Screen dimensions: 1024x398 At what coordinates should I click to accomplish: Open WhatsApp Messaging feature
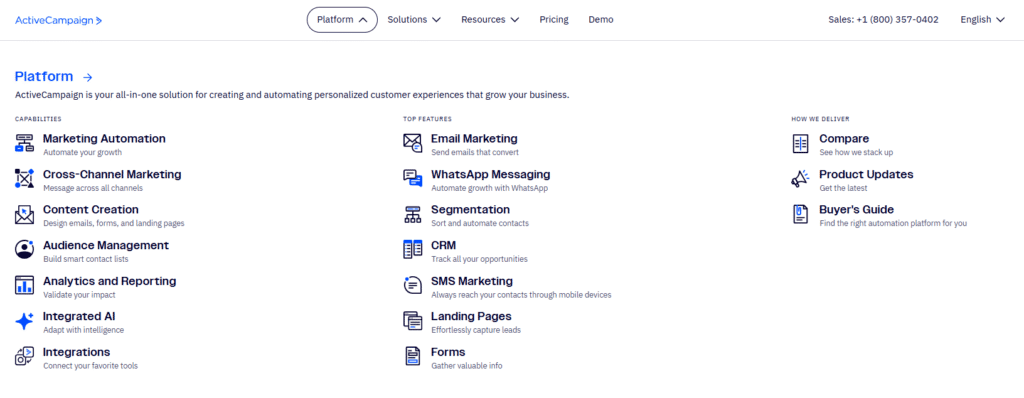pyautogui.click(x=490, y=174)
